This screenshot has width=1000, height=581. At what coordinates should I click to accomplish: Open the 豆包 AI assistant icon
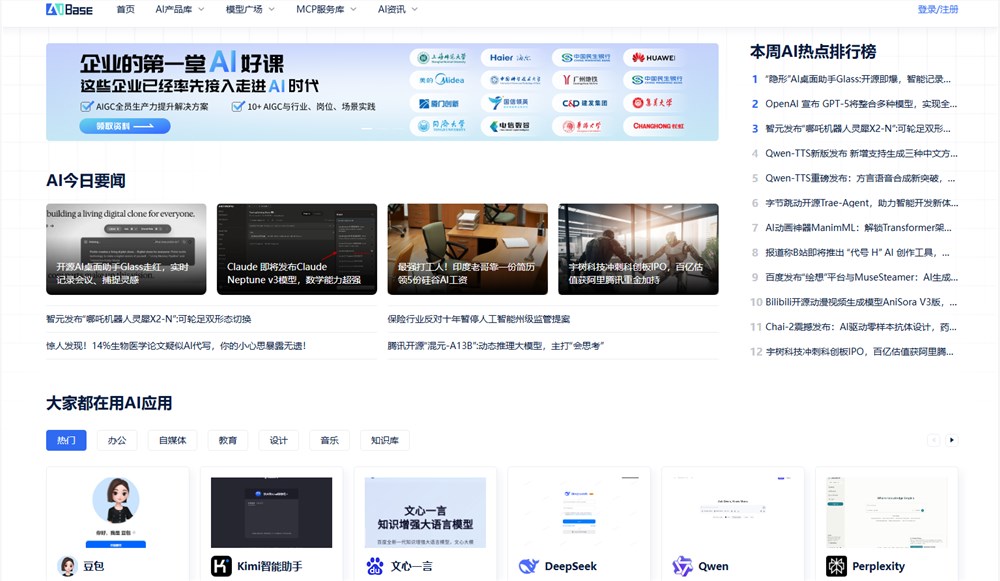pos(66,566)
